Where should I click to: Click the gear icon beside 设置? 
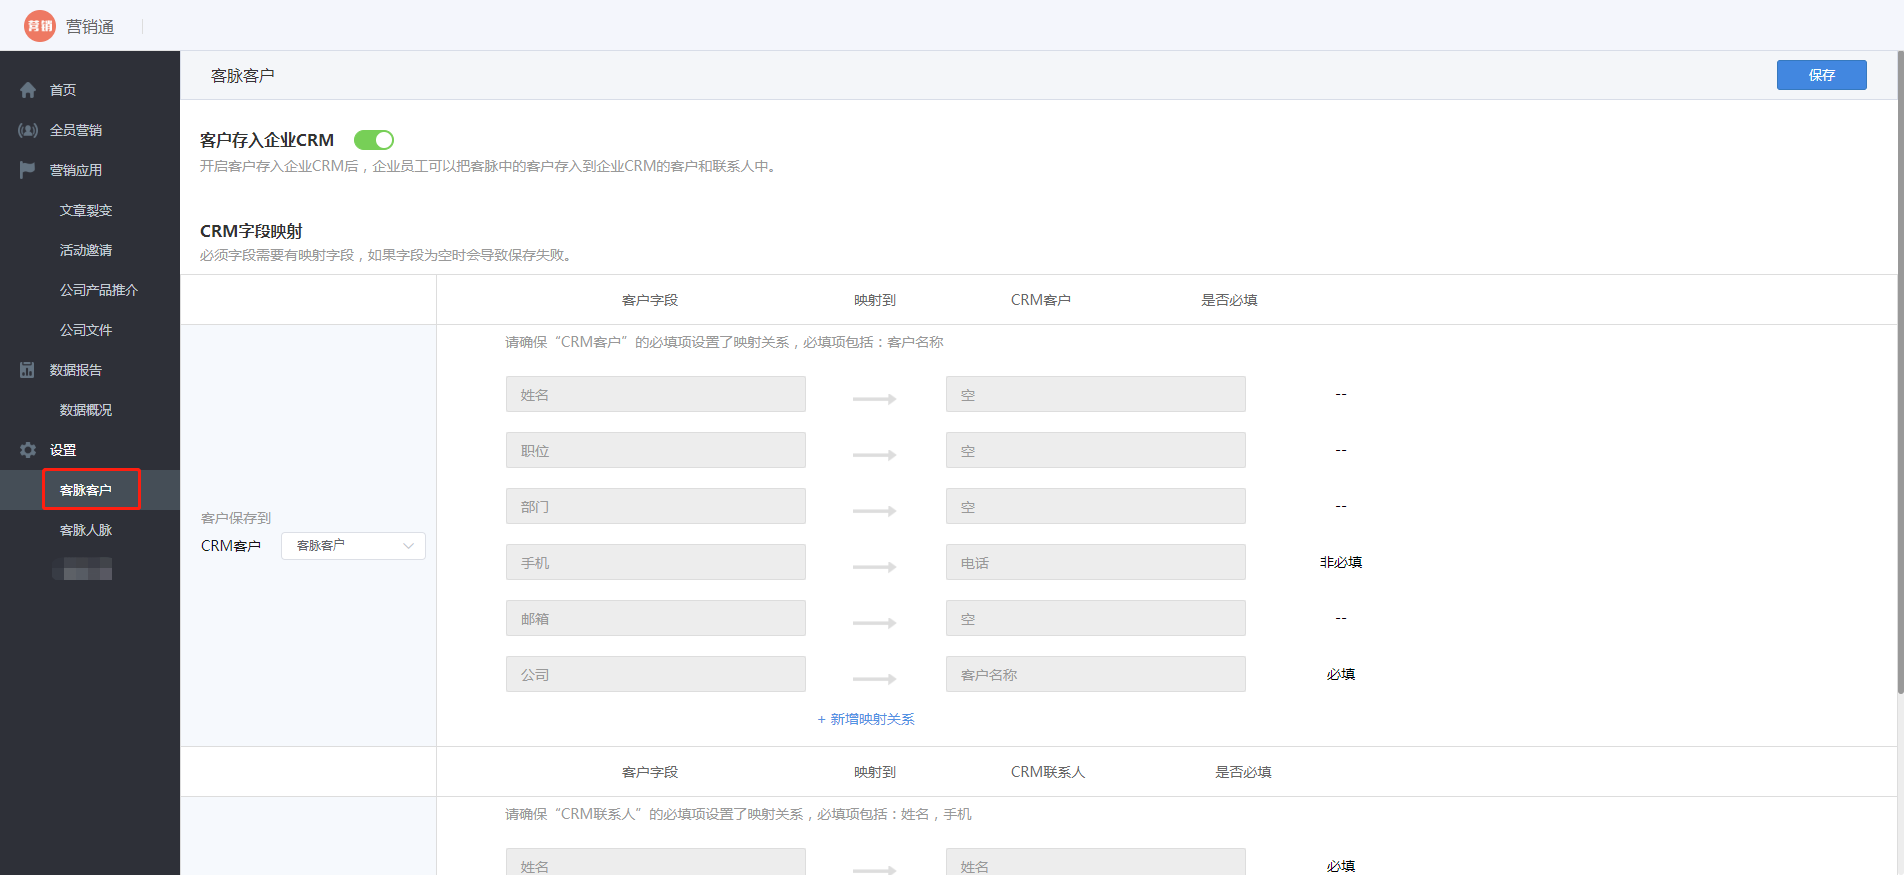click(x=28, y=450)
